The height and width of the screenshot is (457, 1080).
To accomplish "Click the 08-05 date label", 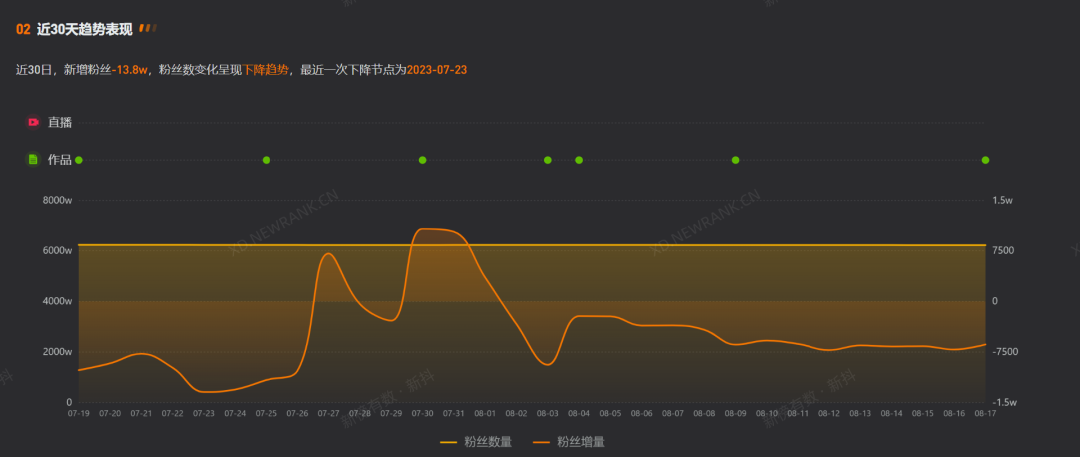I will pos(610,414).
